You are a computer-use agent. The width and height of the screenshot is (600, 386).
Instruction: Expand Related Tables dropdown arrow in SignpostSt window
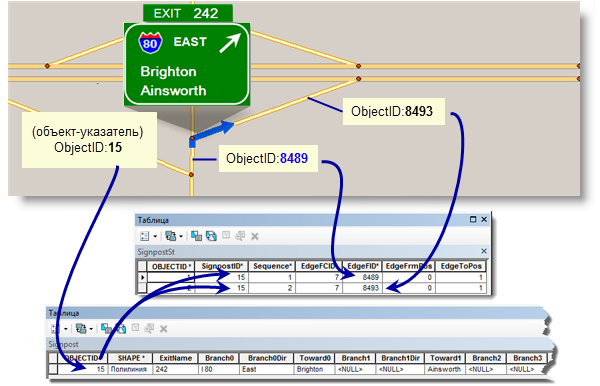click(x=181, y=236)
